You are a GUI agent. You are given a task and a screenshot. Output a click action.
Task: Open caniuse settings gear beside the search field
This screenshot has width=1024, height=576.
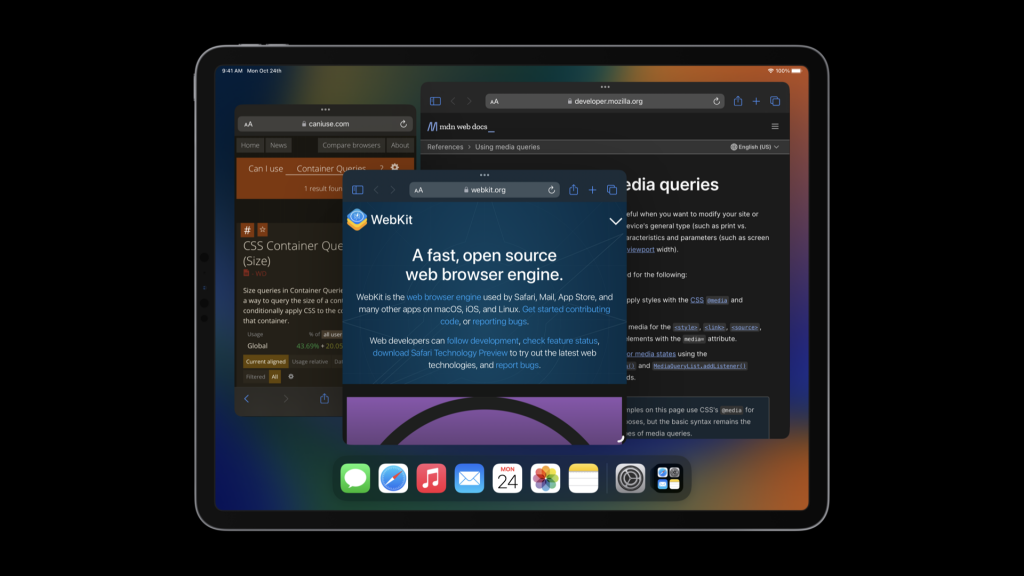(x=394, y=168)
